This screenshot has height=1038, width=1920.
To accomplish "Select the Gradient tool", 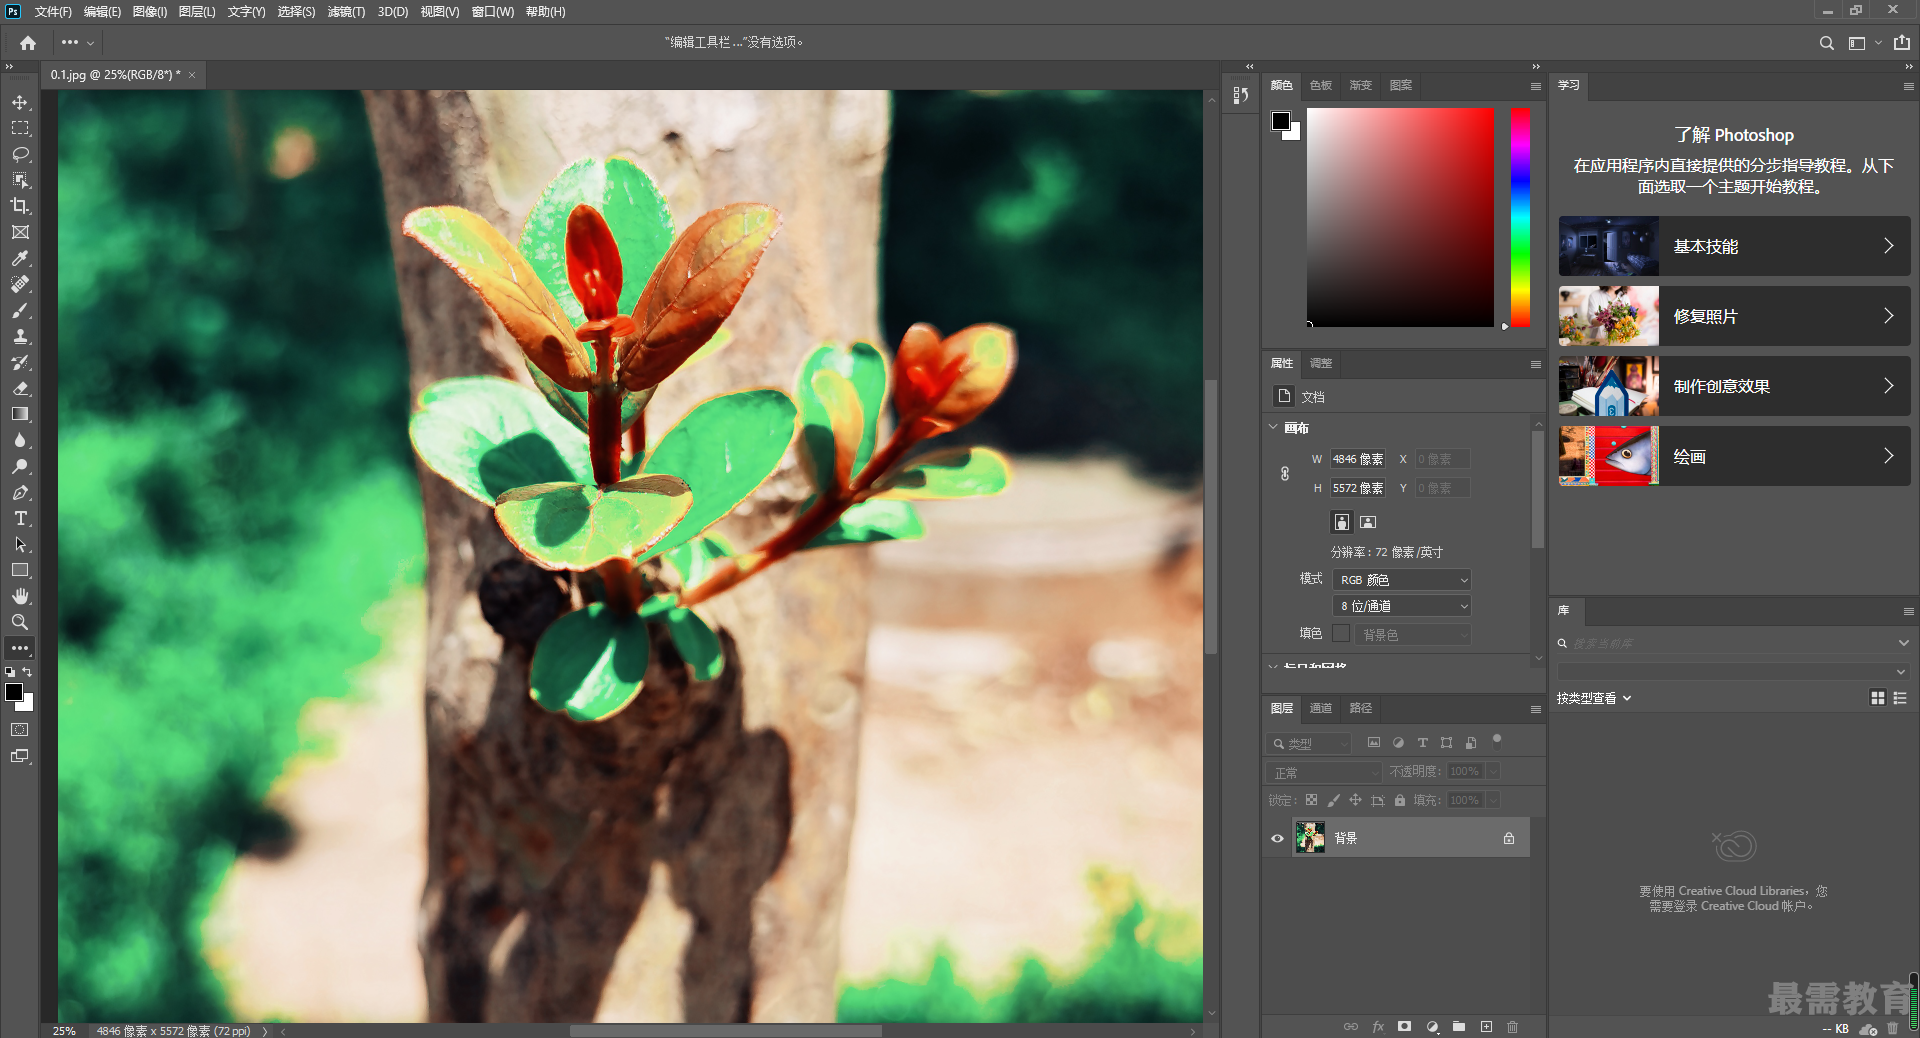I will coord(20,414).
